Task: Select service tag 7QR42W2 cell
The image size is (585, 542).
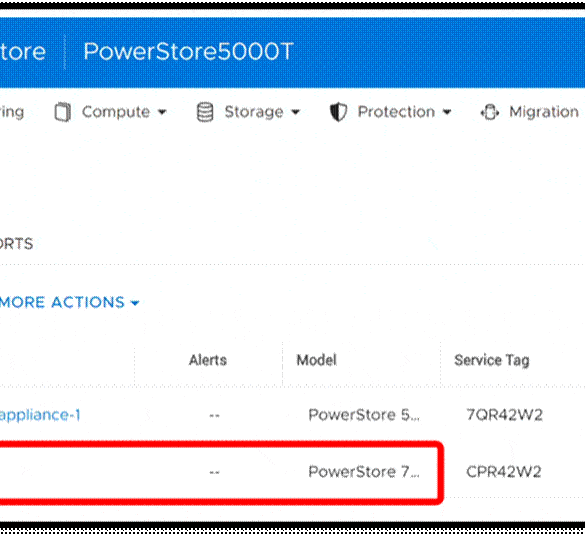Action: tap(504, 415)
